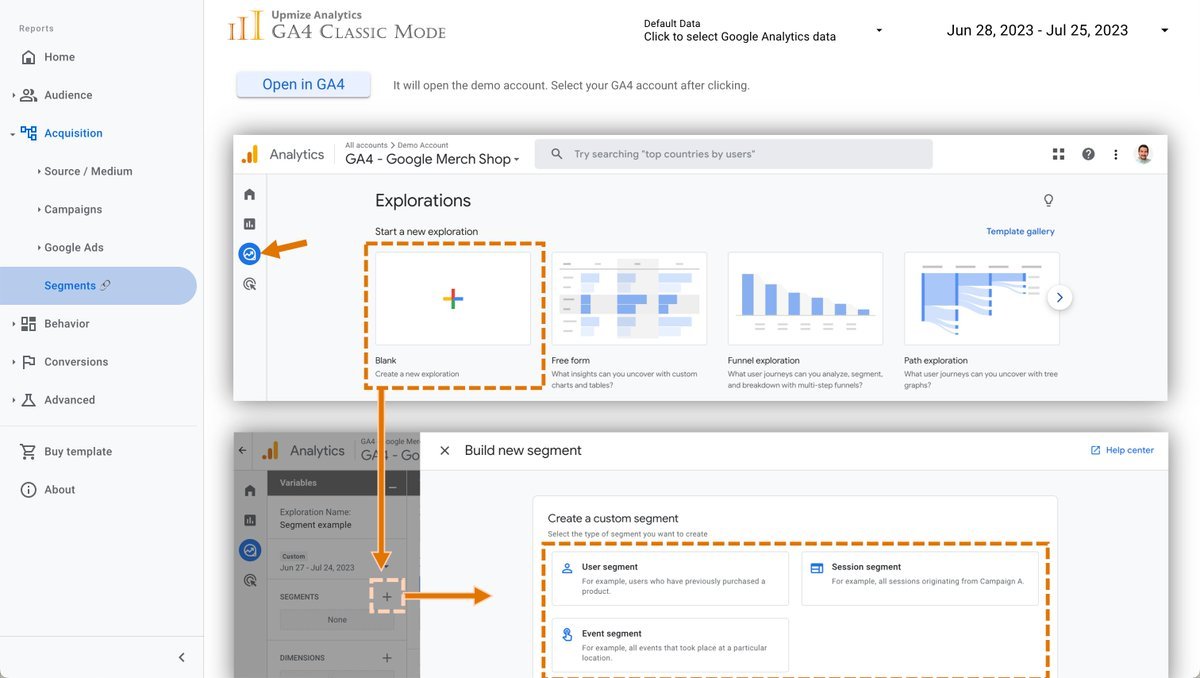Click the help question mark icon

1088,154
